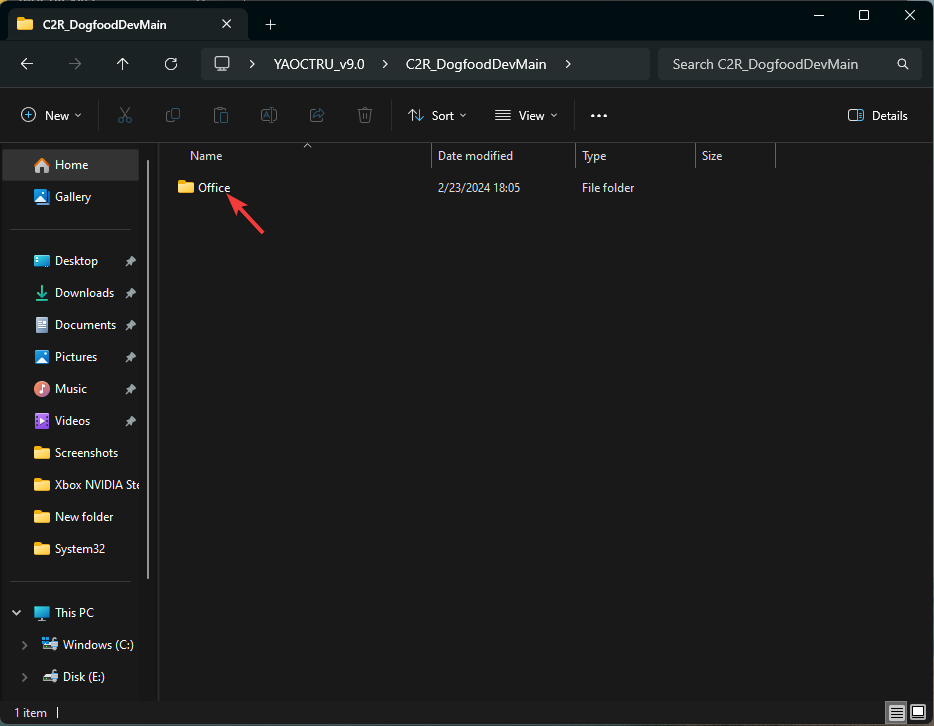Toggle the Details pane
This screenshot has height=726, width=934.
click(877, 116)
